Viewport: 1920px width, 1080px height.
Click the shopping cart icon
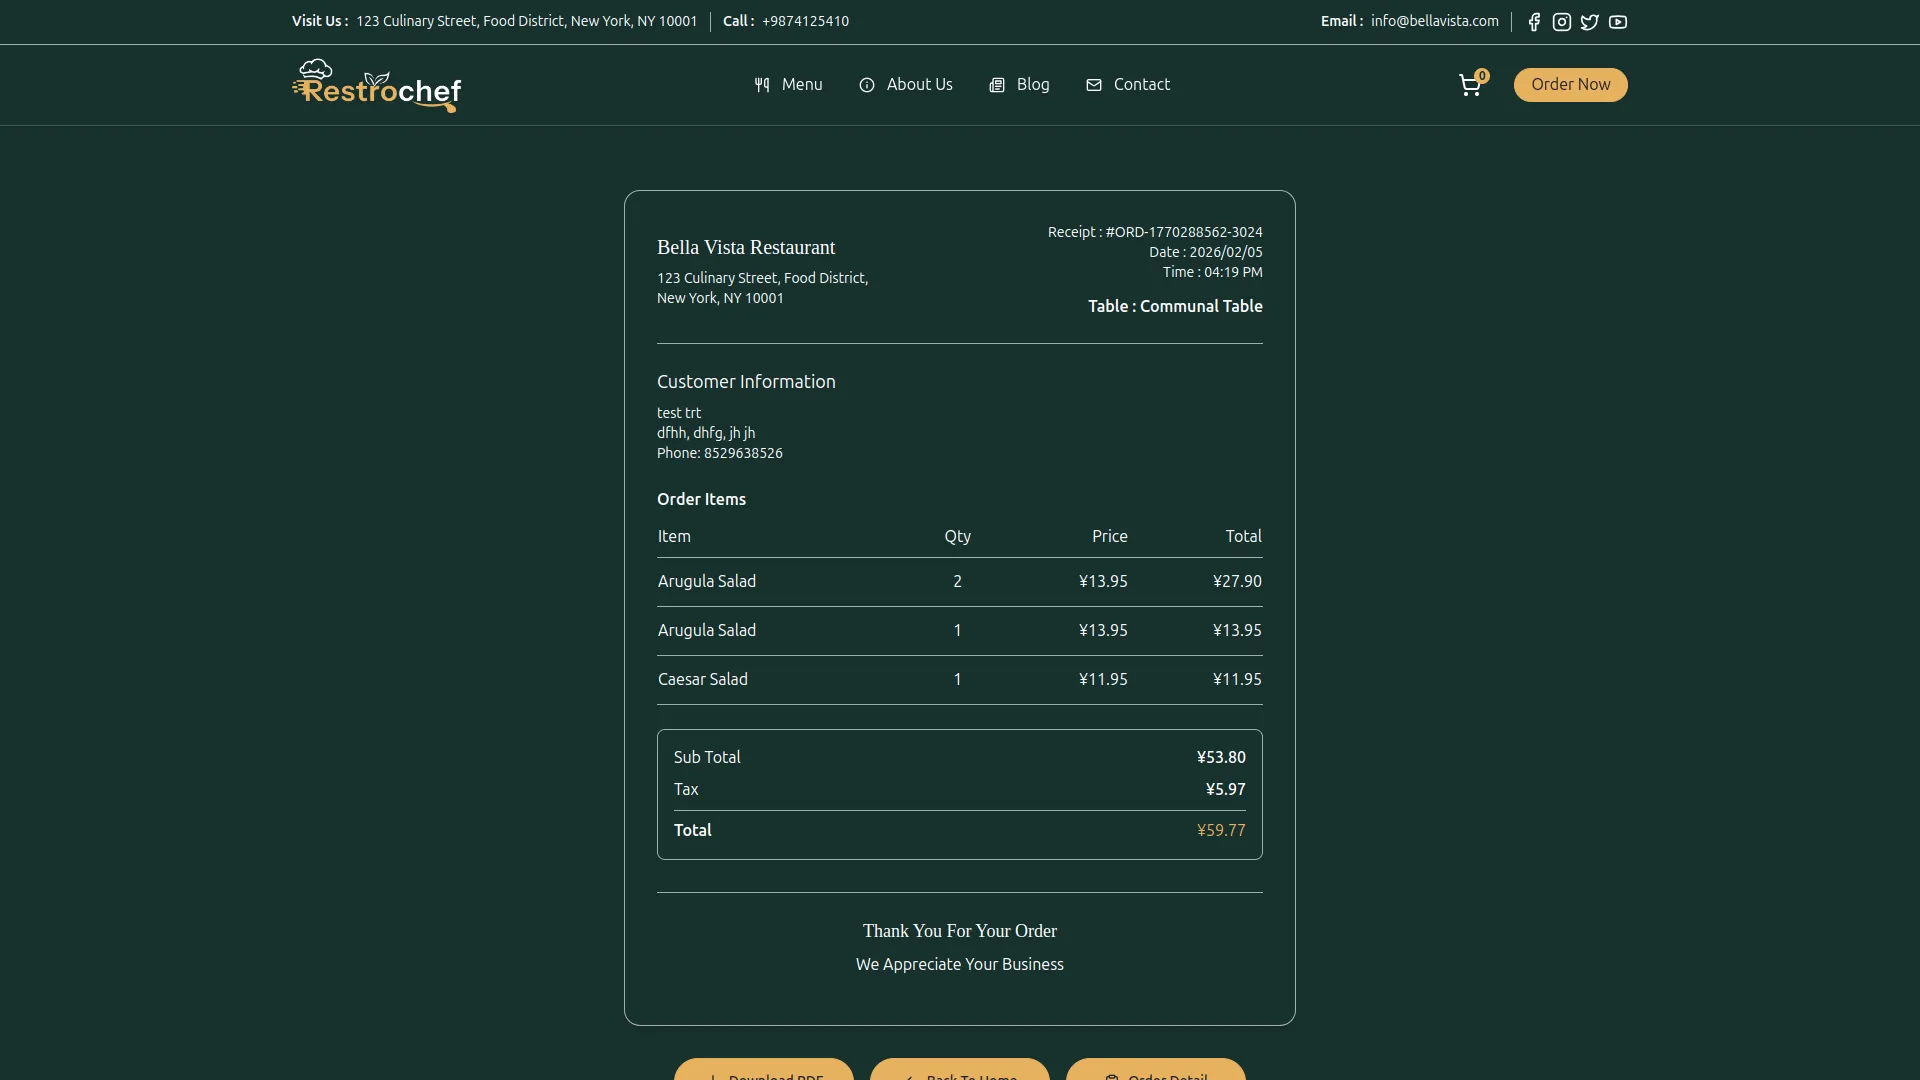click(x=1470, y=86)
